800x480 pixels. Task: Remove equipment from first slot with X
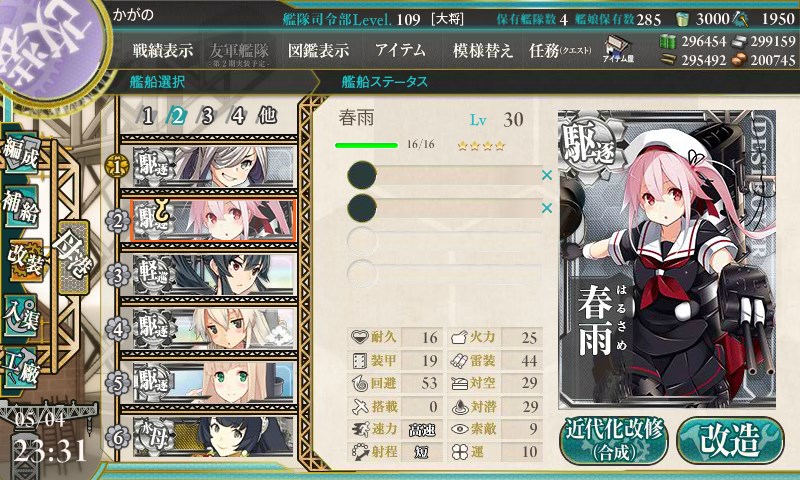click(x=547, y=175)
